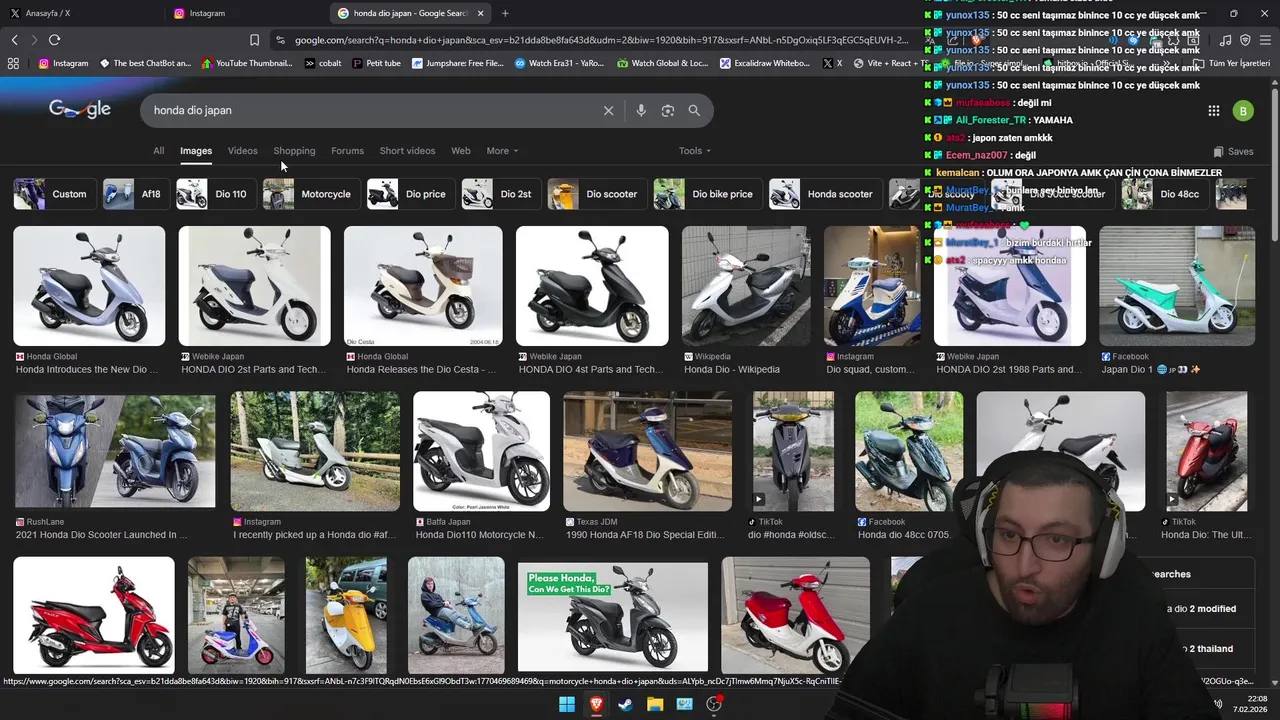Search by image with Lens icon

click(x=668, y=111)
